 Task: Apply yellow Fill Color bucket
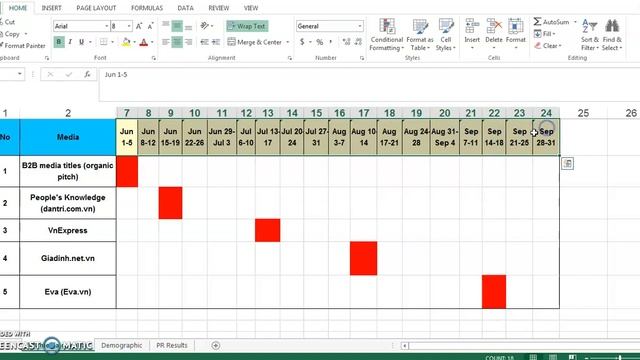[x=126, y=42]
